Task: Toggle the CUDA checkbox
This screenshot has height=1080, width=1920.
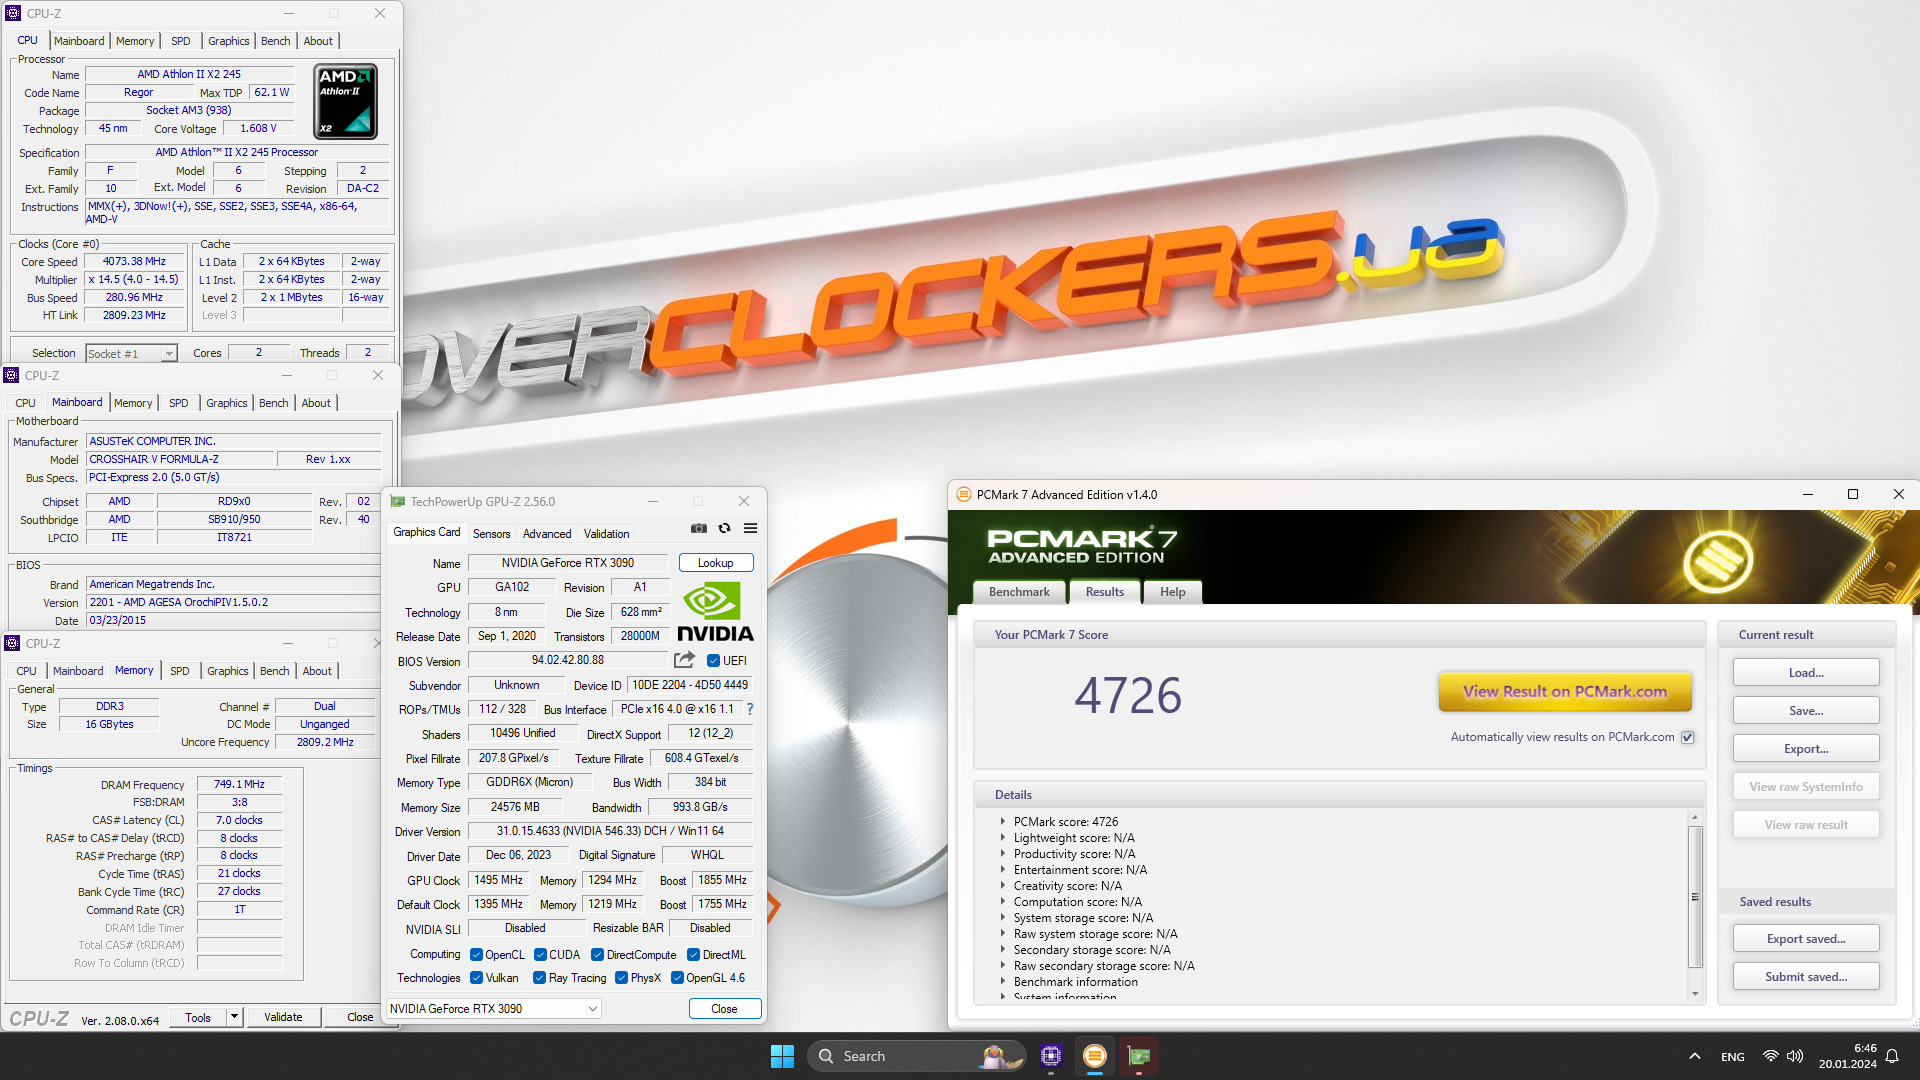Action: tap(540, 955)
